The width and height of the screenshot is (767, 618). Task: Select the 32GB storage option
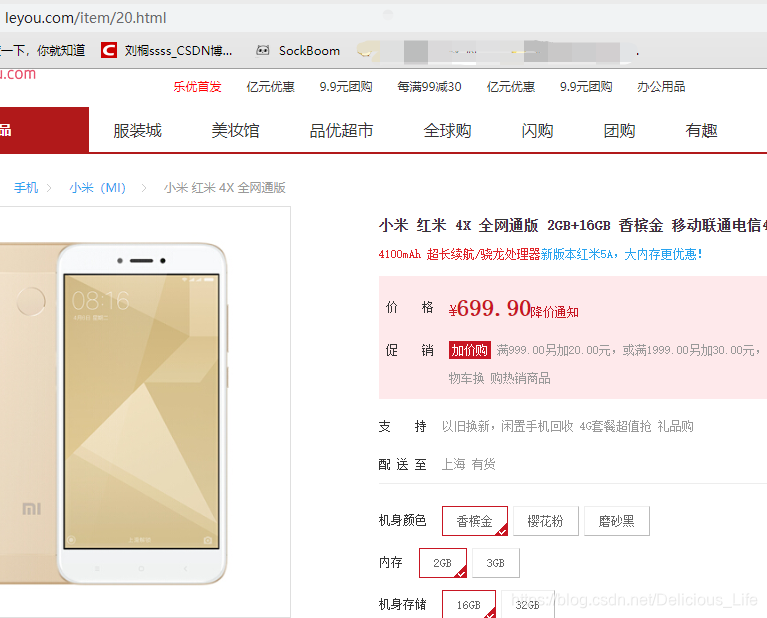point(527,605)
